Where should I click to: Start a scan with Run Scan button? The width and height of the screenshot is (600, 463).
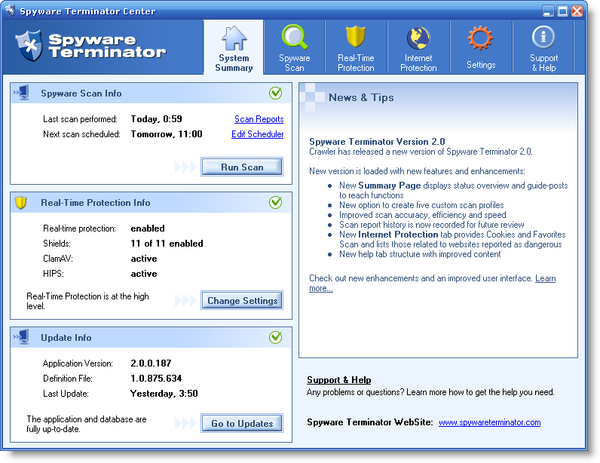click(x=242, y=167)
